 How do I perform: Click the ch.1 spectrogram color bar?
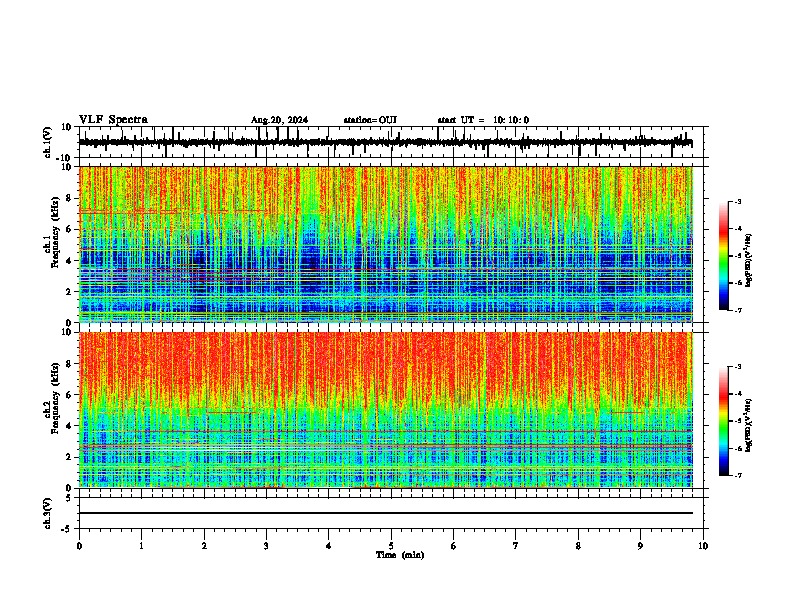point(724,256)
